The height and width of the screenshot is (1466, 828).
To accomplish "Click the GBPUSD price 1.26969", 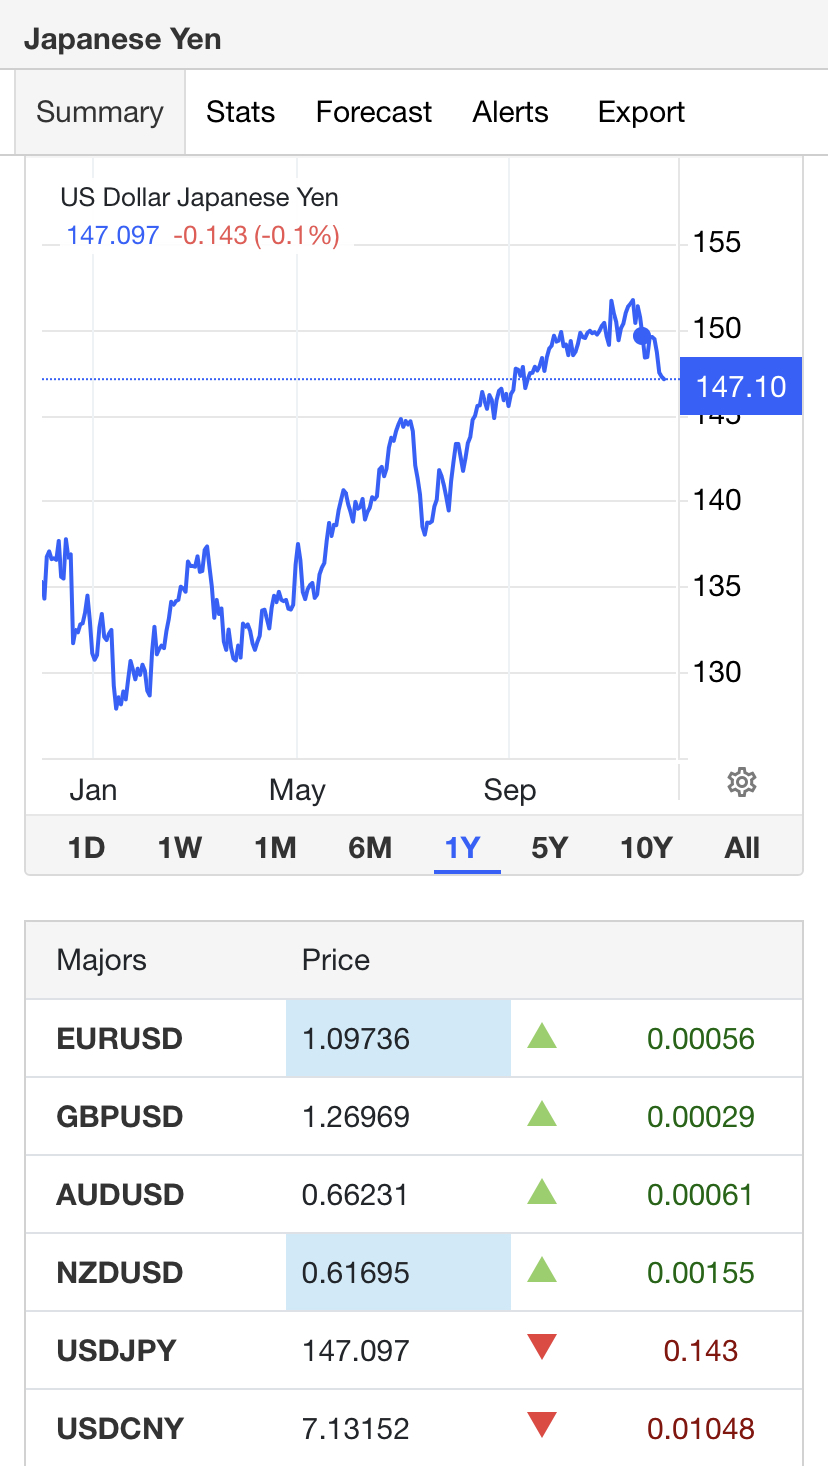I will click(x=356, y=1116).
